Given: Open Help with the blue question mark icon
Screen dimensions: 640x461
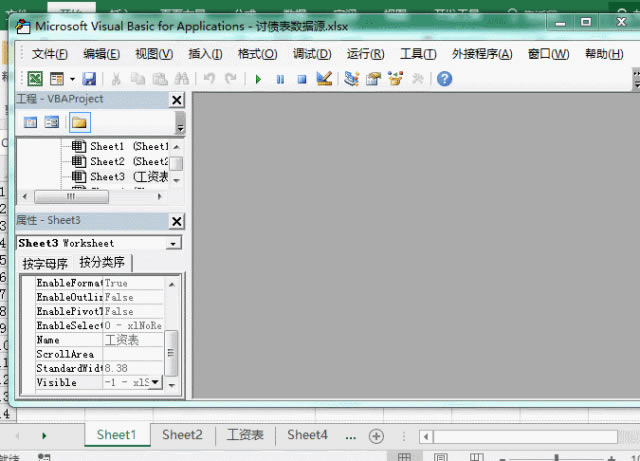Looking at the screenshot, I should [x=444, y=79].
